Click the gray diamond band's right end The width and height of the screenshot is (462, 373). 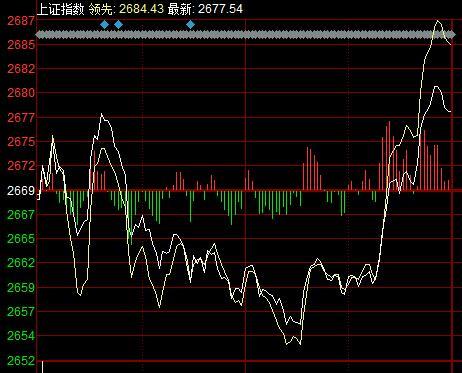[x=451, y=35]
